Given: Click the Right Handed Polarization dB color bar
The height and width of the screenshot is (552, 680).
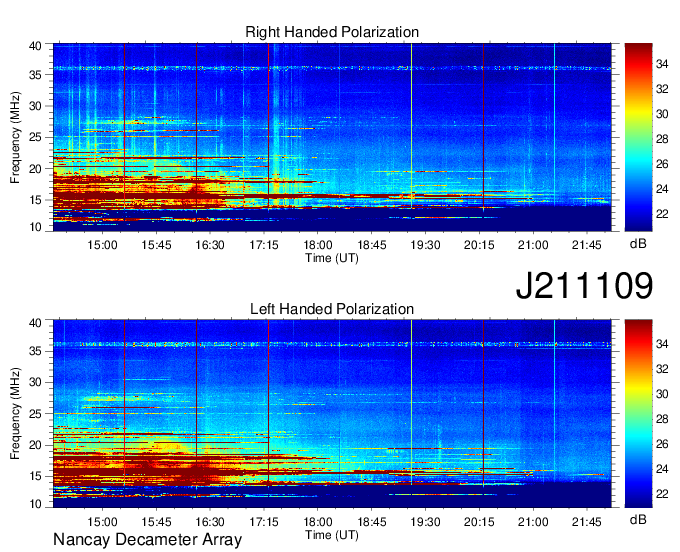Looking at the screenshot, I should click(x=638, y=137).
